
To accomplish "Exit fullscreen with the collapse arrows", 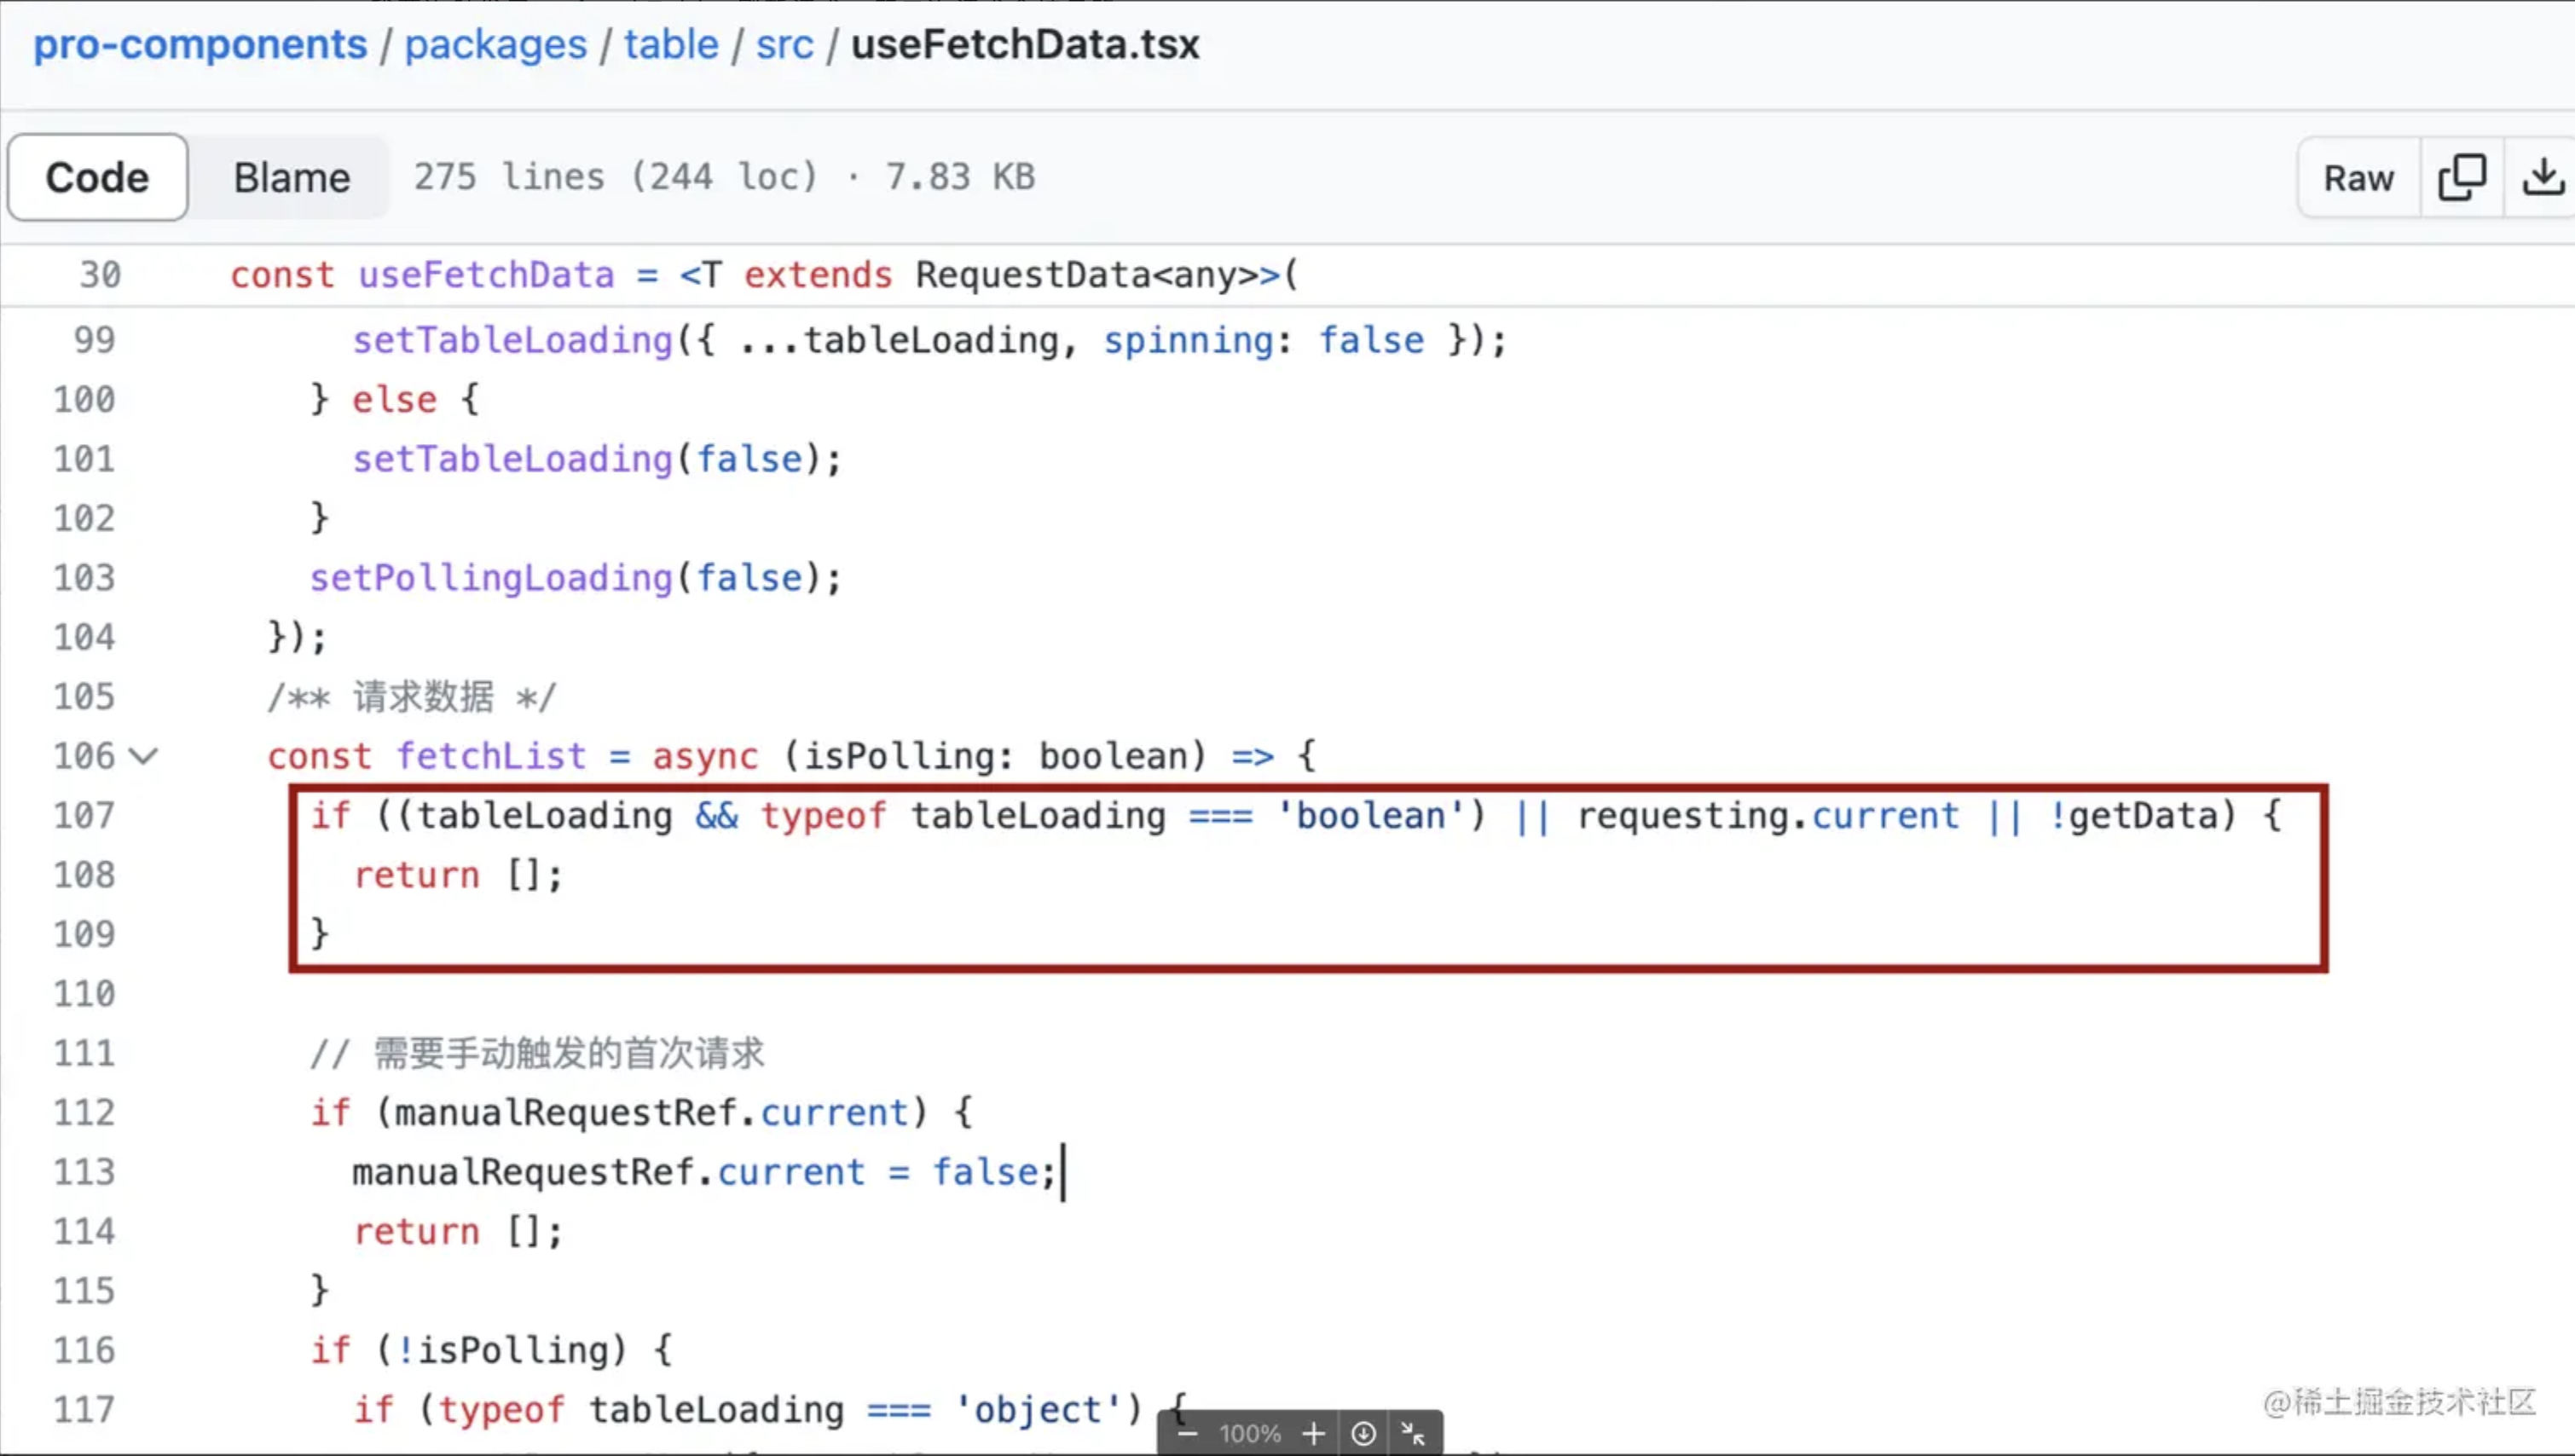I will click(1413, 1433).
